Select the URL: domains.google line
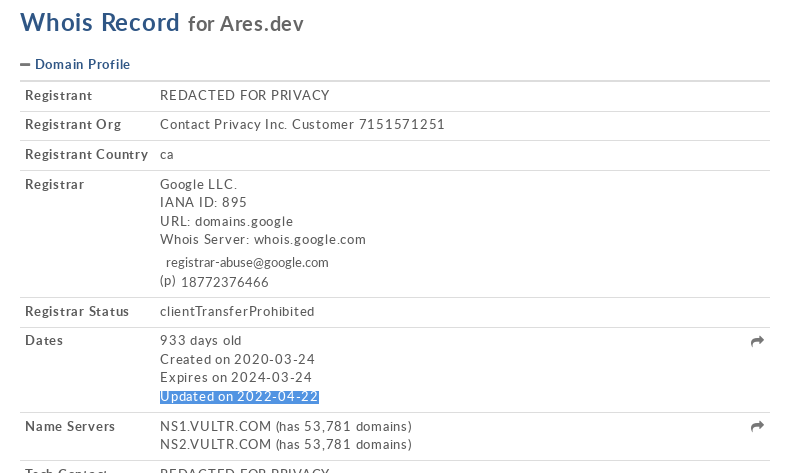Screen dimensions: 788x473 [226, 222]
